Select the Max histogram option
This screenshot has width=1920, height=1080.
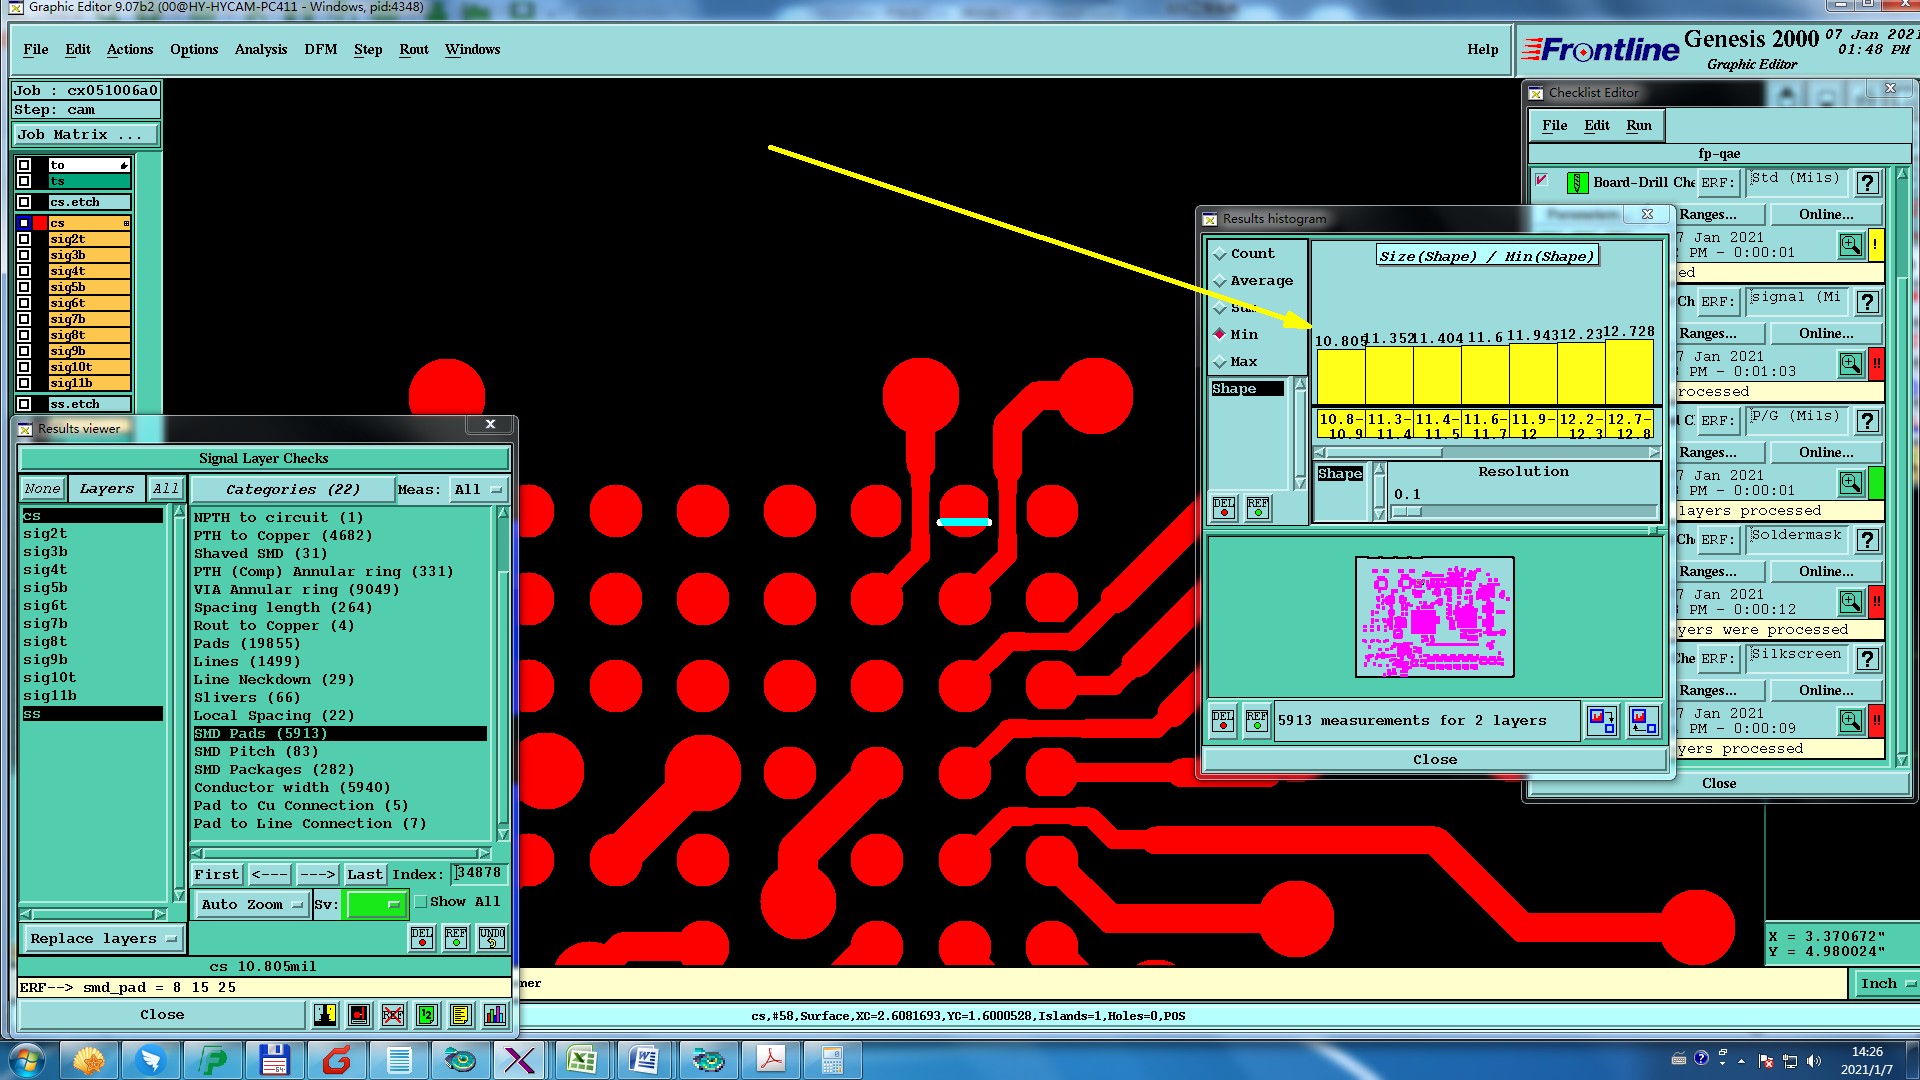(1220, 362)
